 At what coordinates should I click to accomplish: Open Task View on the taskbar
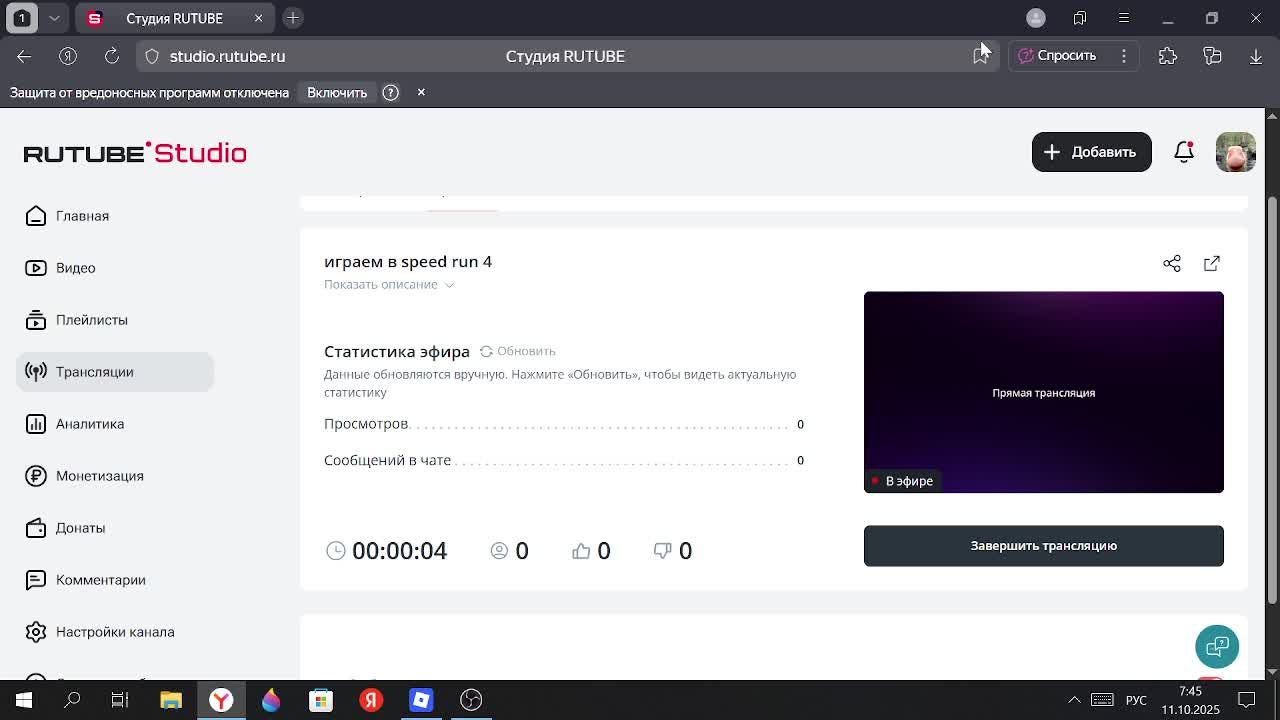click(120, 700)
